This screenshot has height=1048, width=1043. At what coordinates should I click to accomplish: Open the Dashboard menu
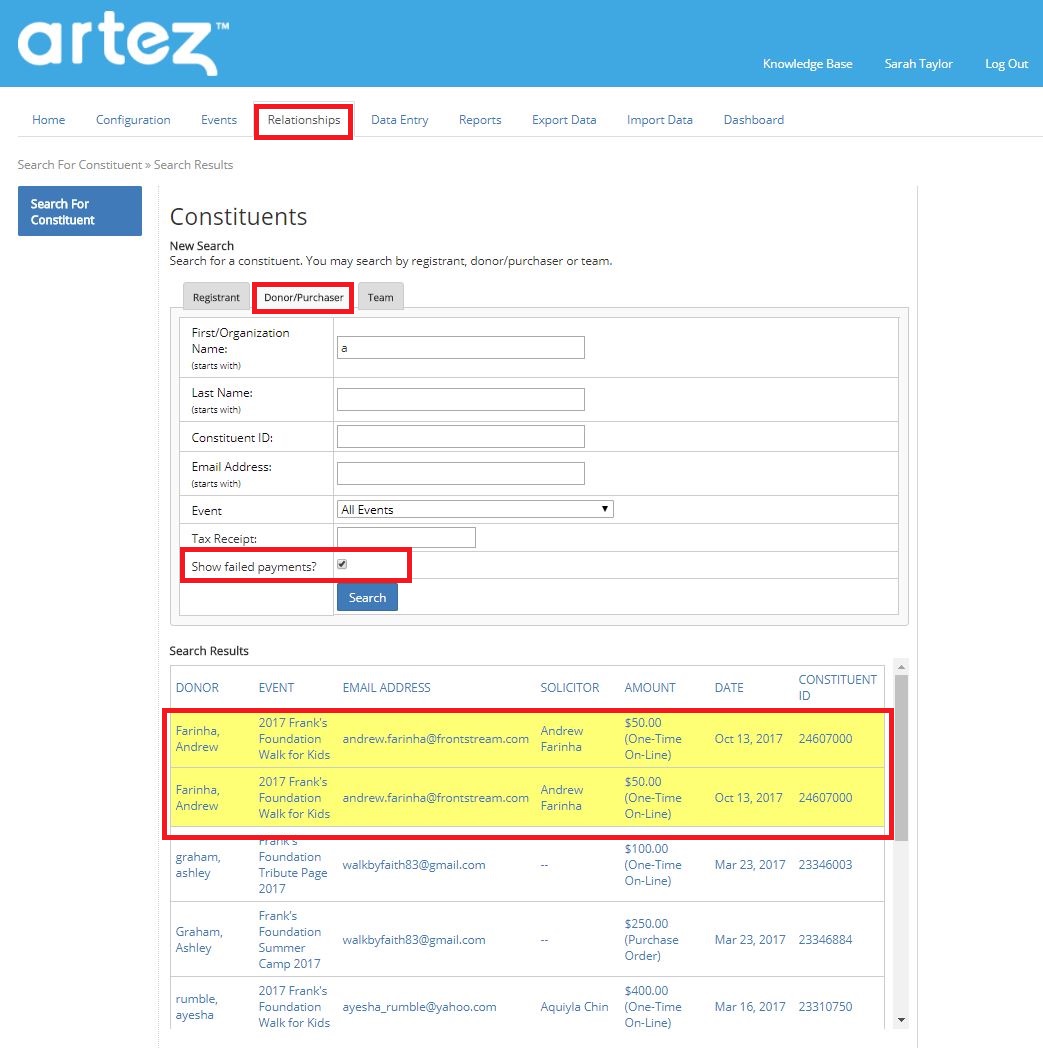pos(754,120)
